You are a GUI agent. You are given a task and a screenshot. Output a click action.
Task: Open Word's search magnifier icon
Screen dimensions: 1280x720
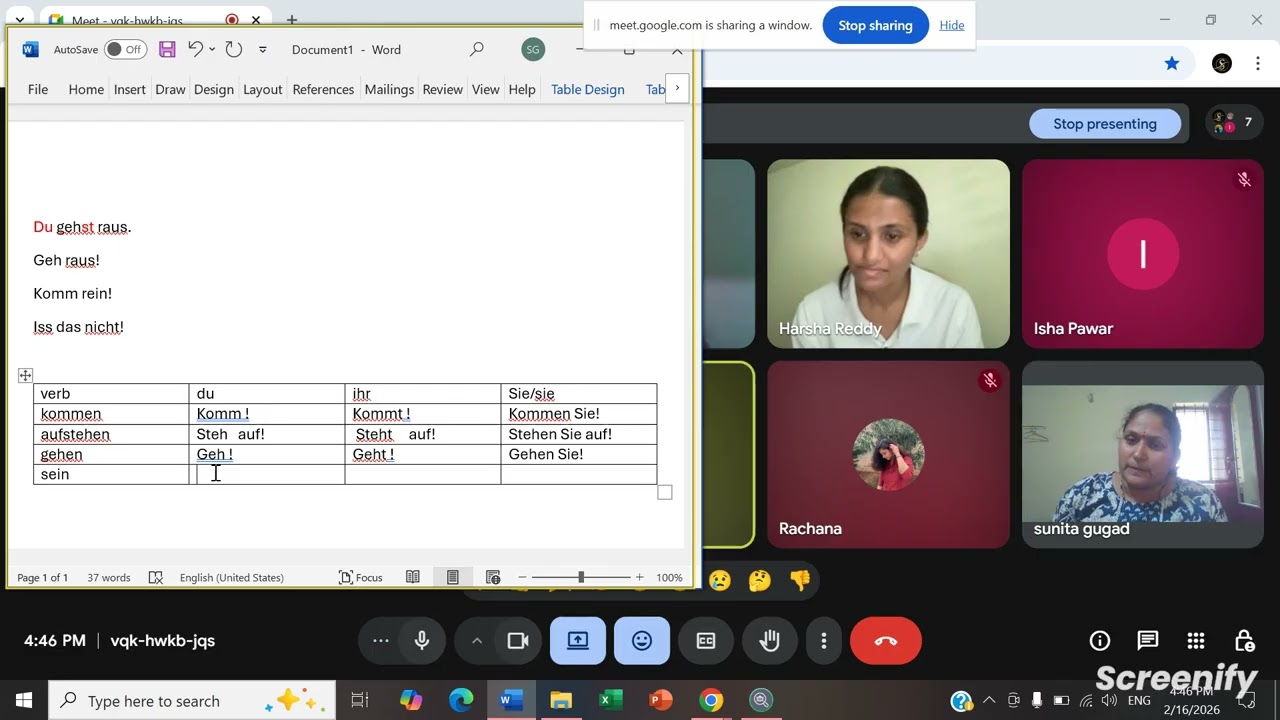point(477,49)
